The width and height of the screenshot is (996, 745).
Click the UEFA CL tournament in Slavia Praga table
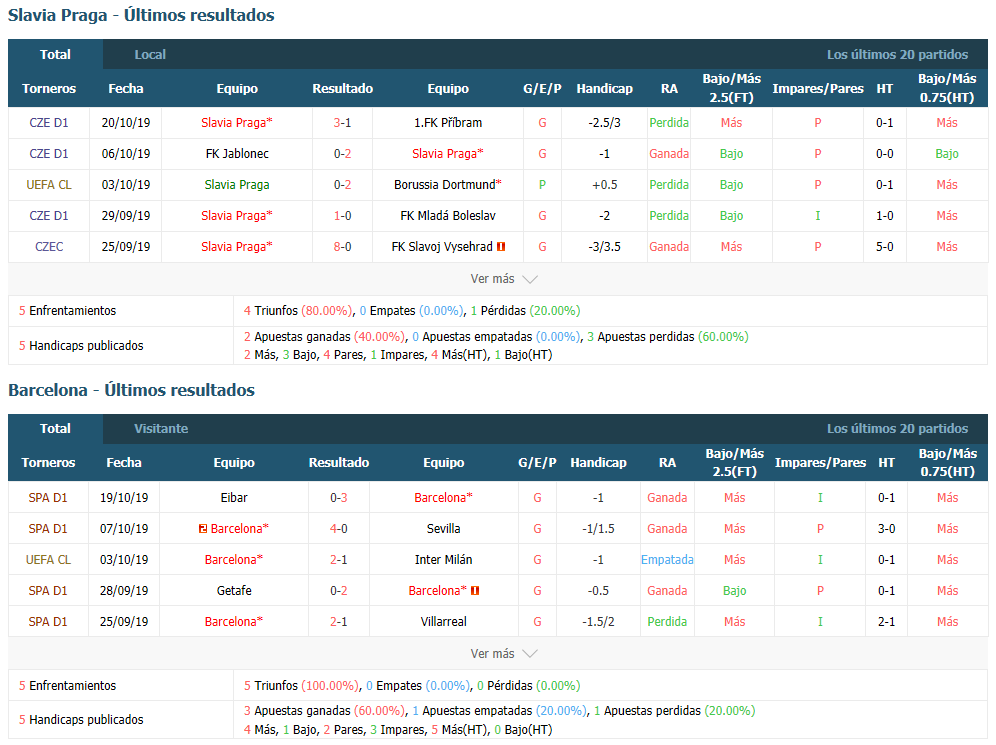pos(49,185)
